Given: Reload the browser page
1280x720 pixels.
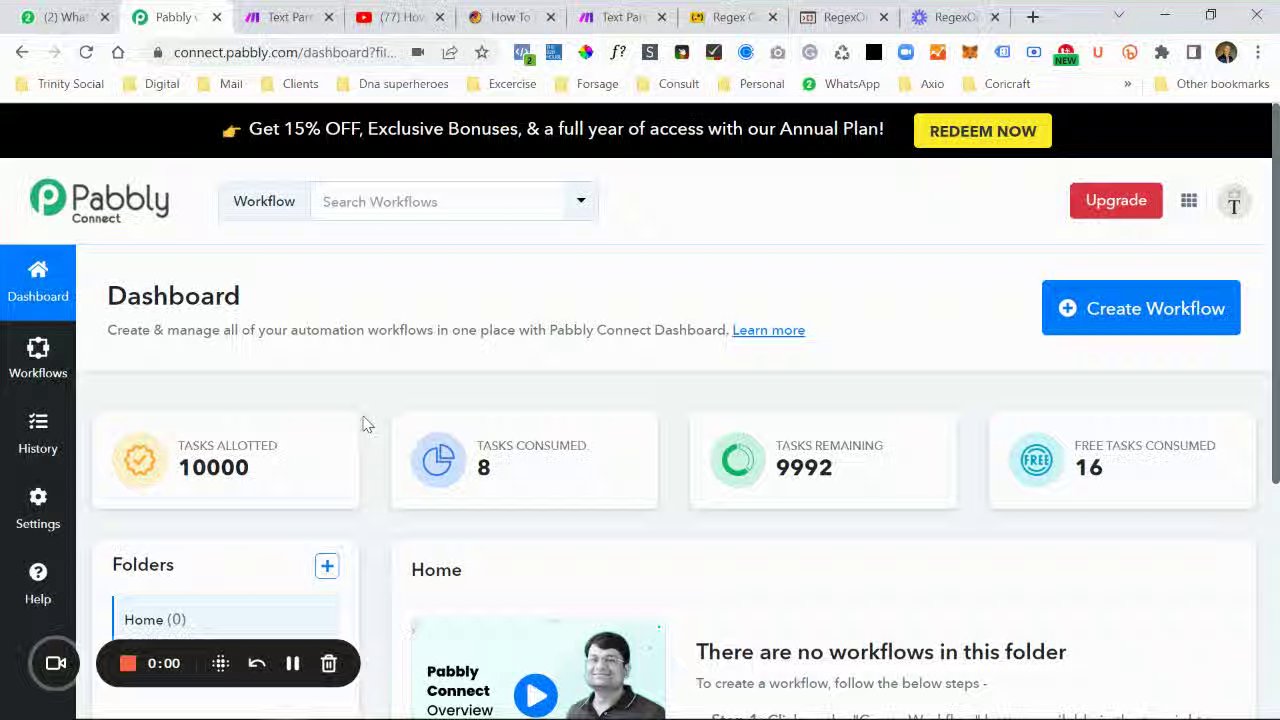Looking at the screenshot, I should click(x=86, y=52).
